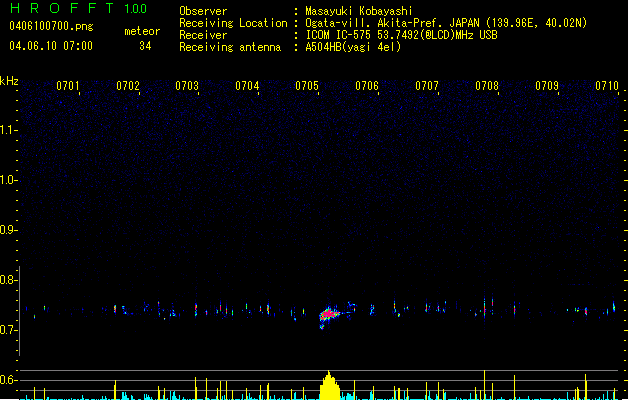This screenshot has height=400, width=629.
Task: Click the 0.6 kHz frequency axis label
Action: coord(8,380)
